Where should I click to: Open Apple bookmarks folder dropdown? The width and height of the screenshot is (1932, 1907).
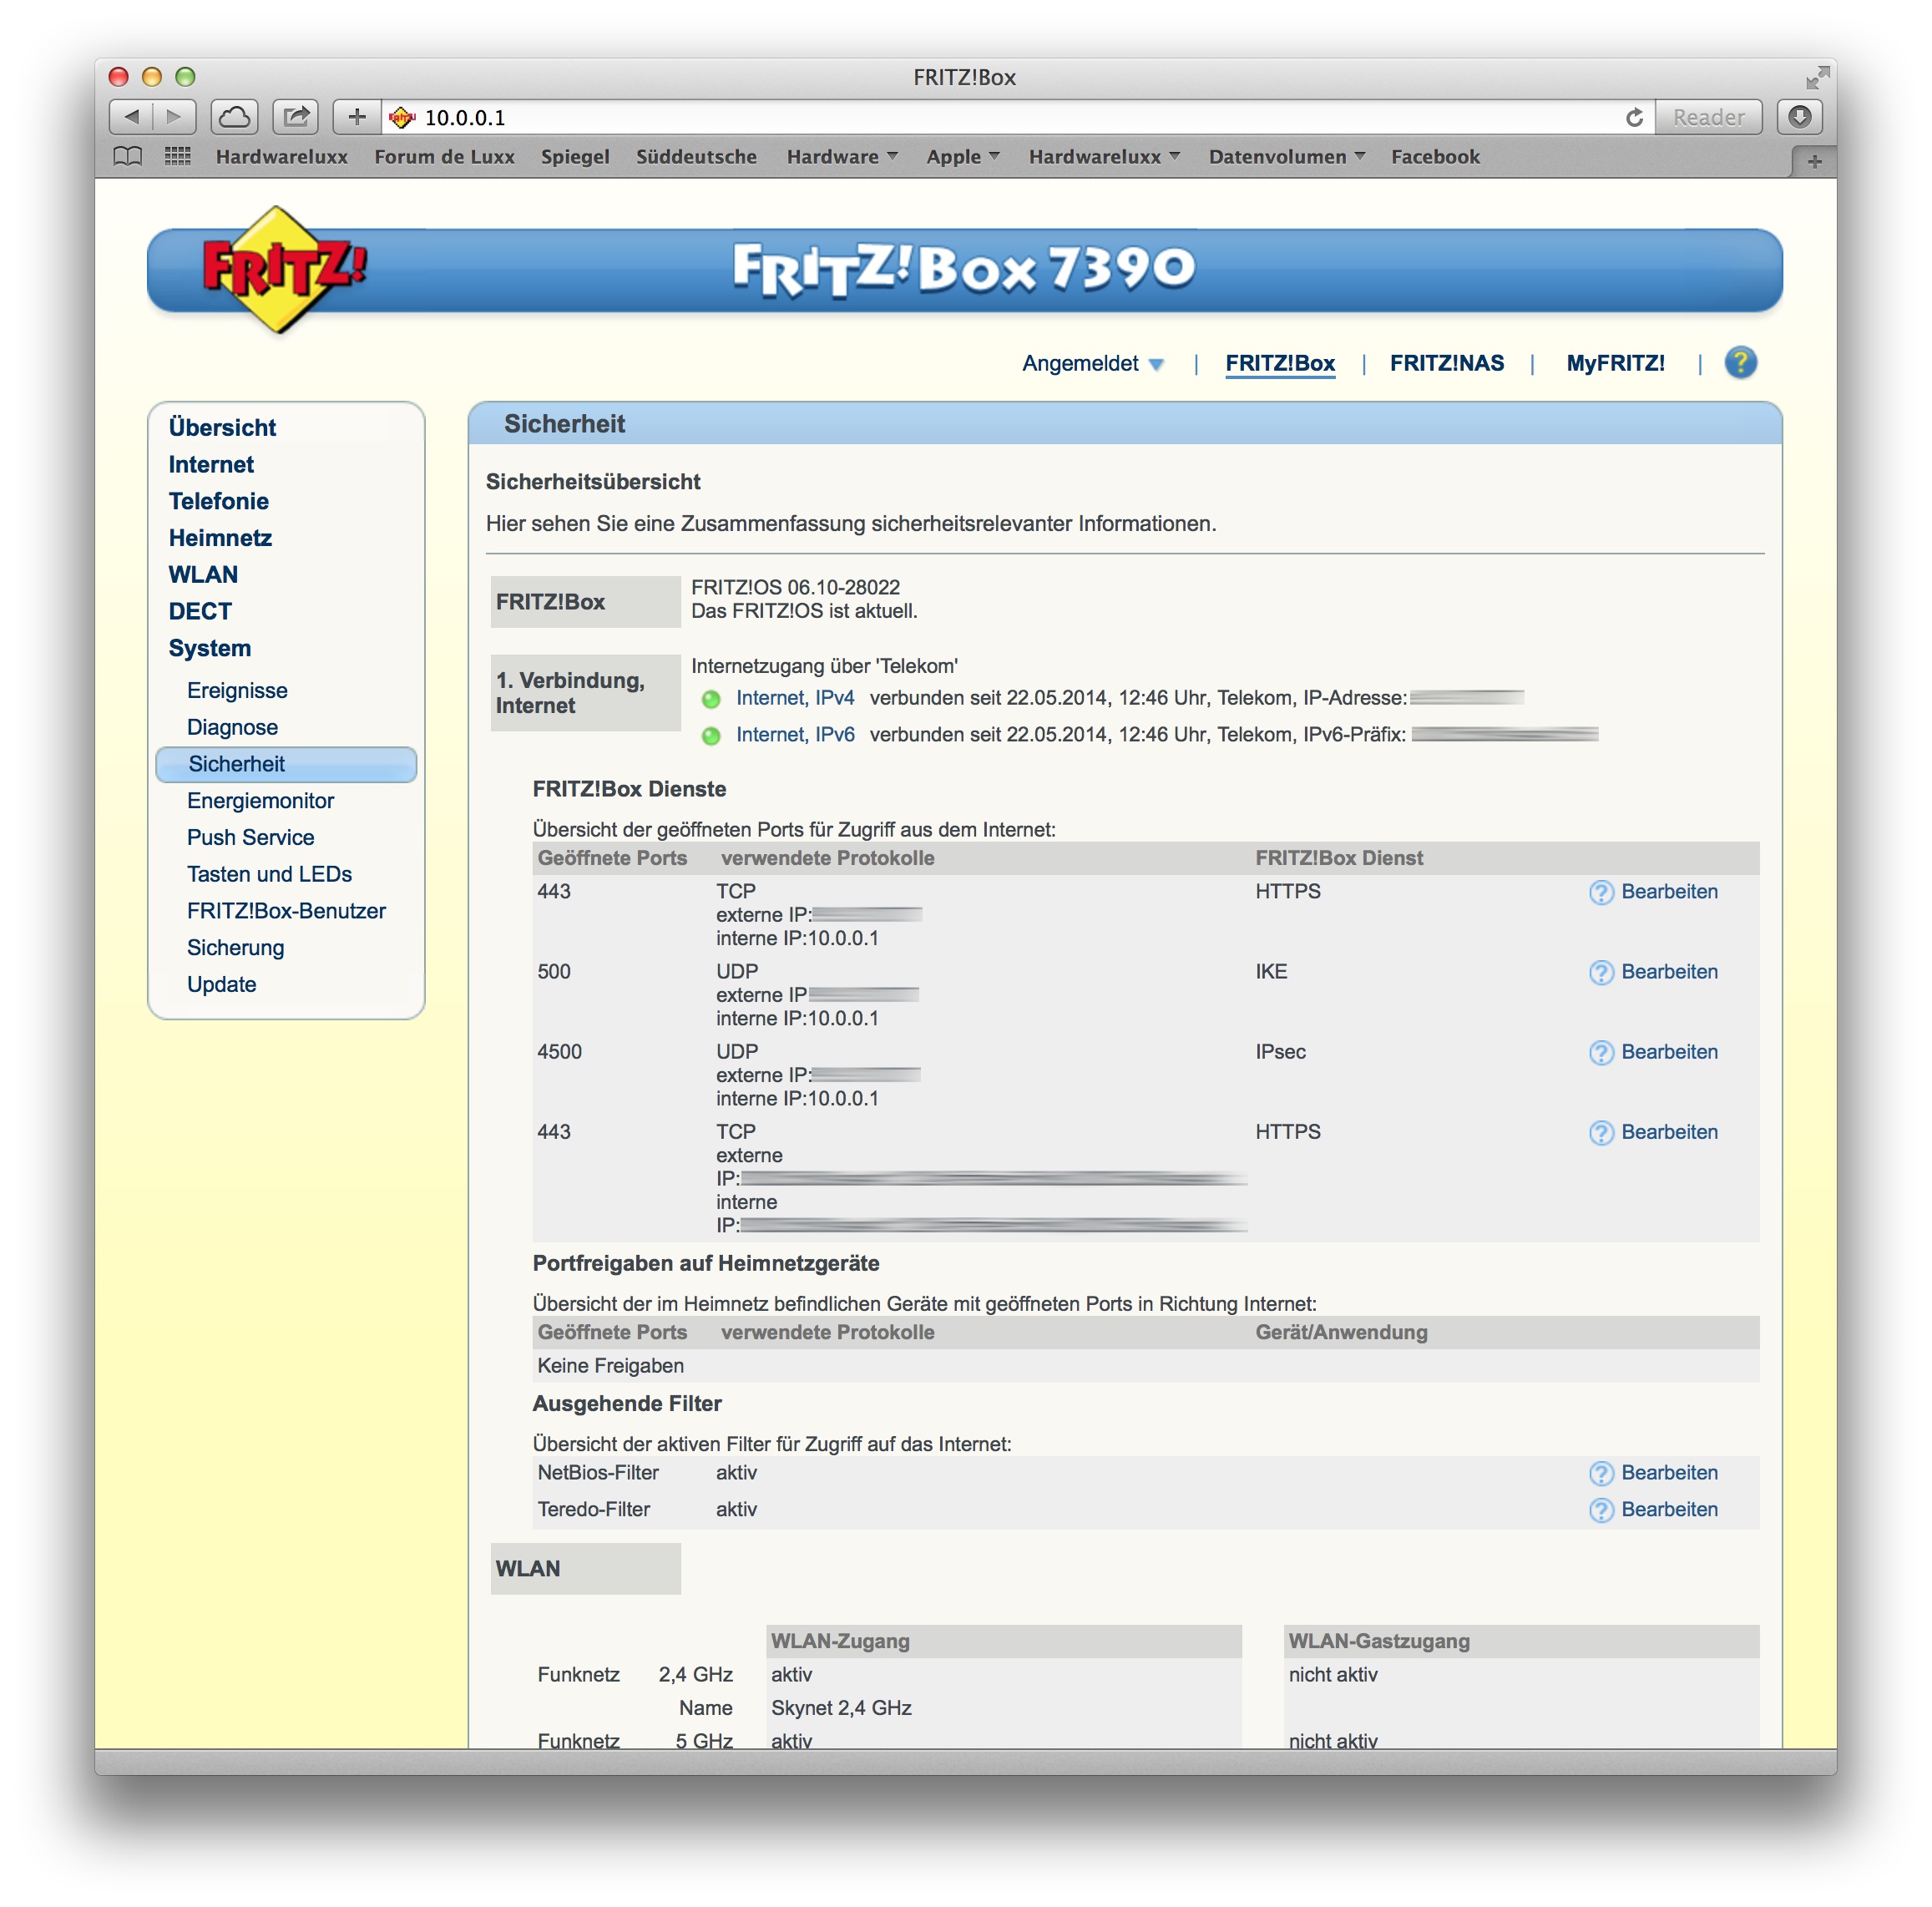pyautogui.click(x=962, y=157)
